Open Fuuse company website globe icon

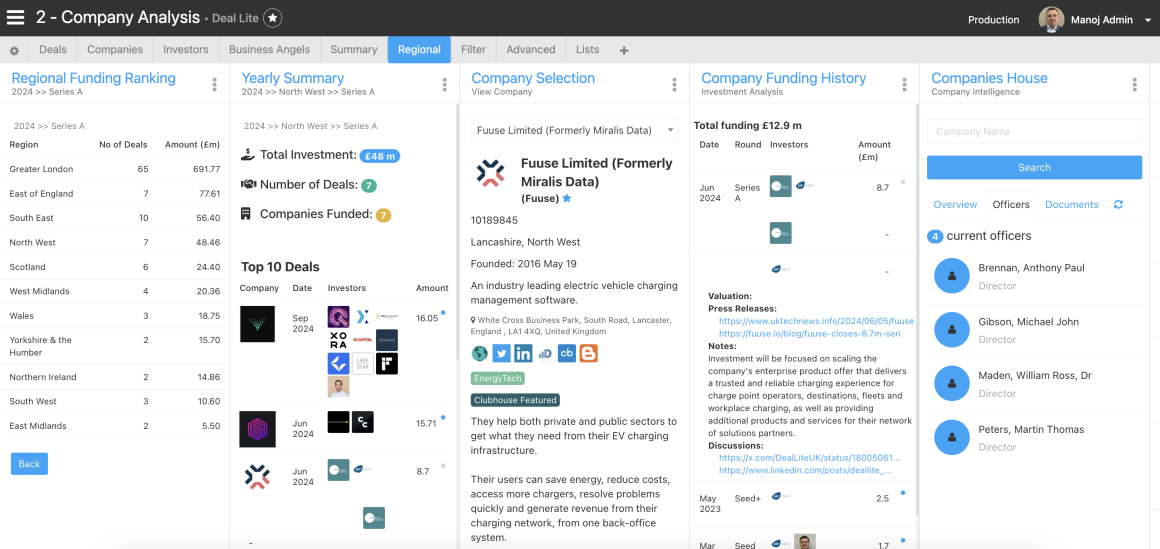click(480, 353)
